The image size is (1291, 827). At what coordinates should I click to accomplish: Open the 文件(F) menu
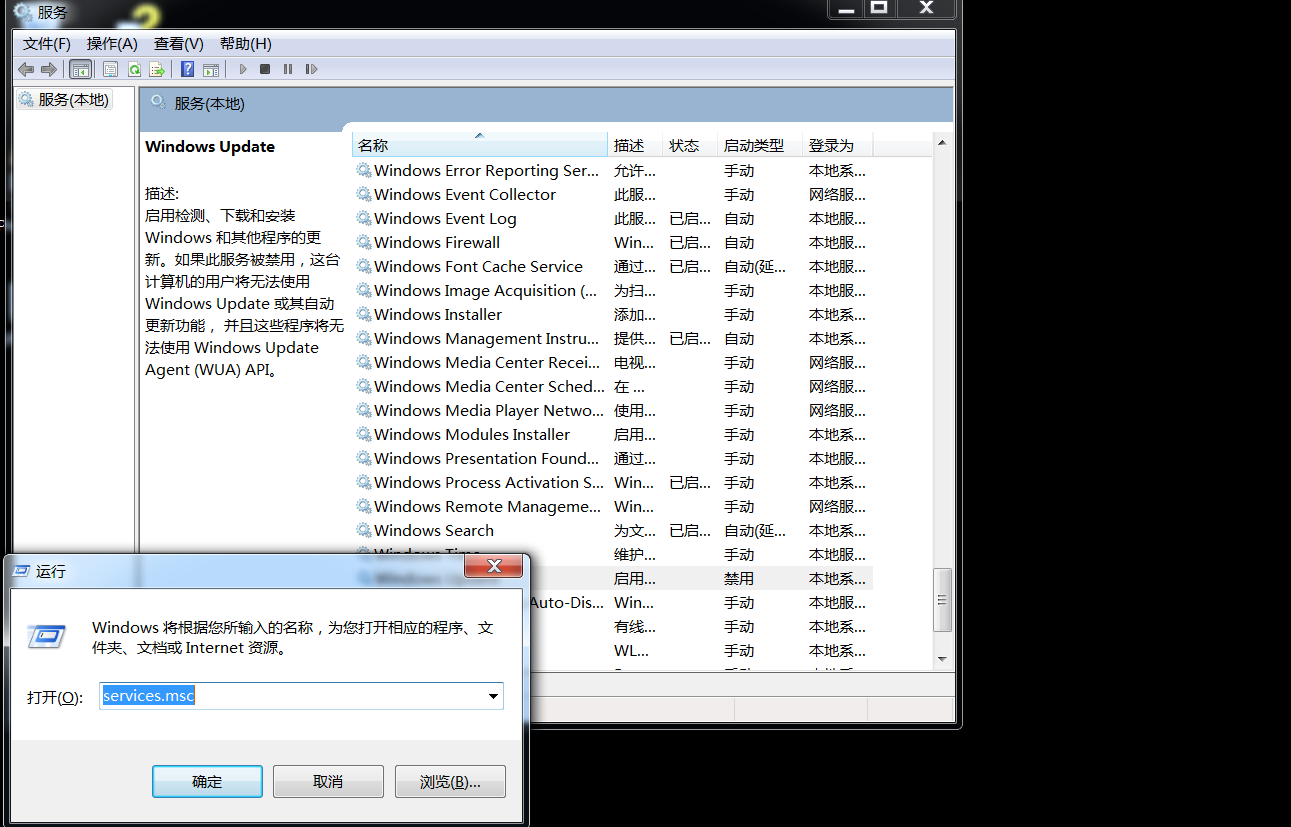47,43
